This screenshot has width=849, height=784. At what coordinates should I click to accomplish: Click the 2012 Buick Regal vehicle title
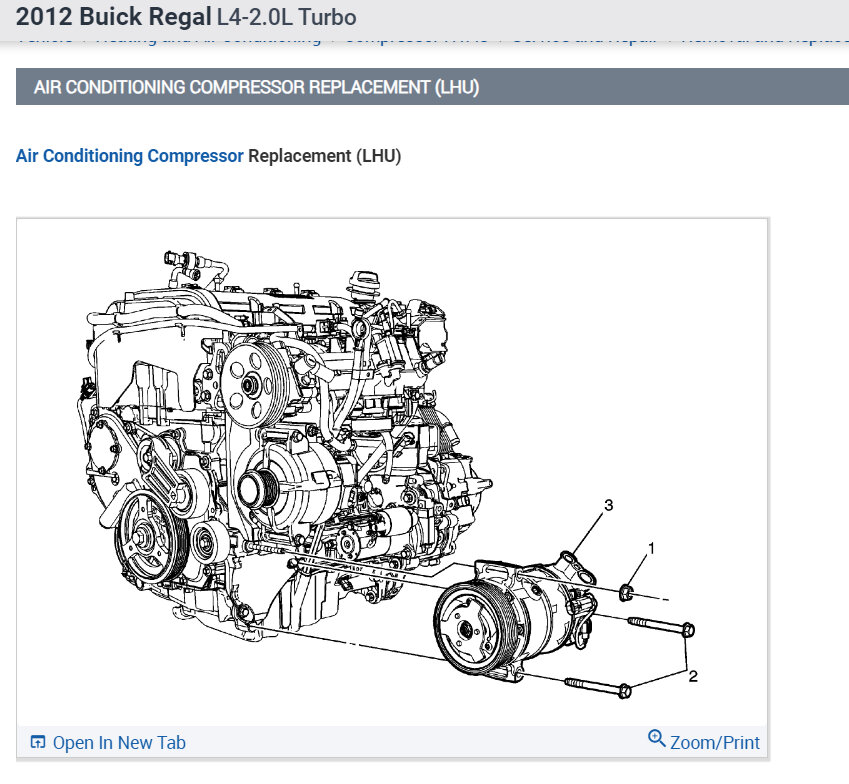click(113, 17)
